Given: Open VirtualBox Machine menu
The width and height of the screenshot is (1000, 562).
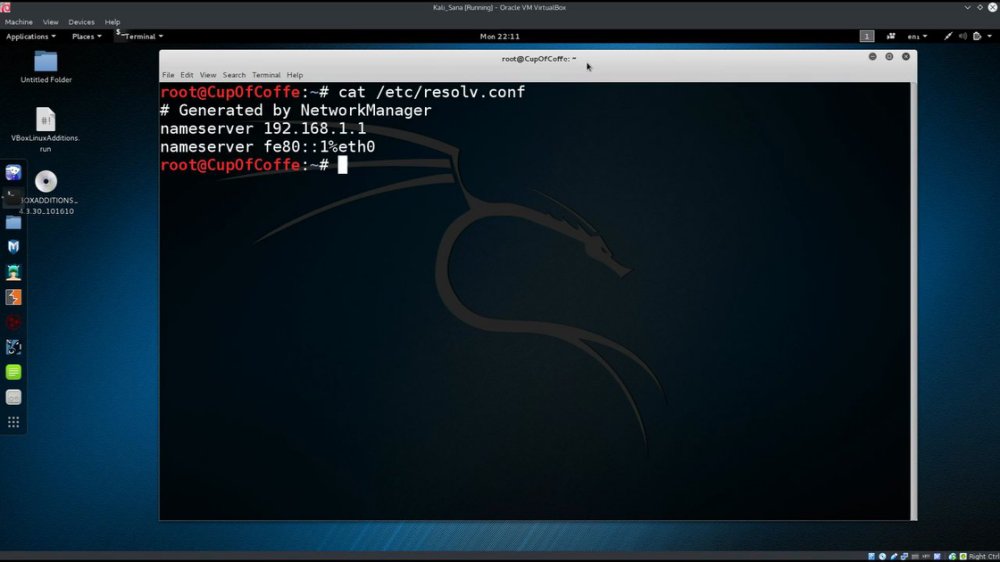Looking at the screenshot, I should (18, 22).
